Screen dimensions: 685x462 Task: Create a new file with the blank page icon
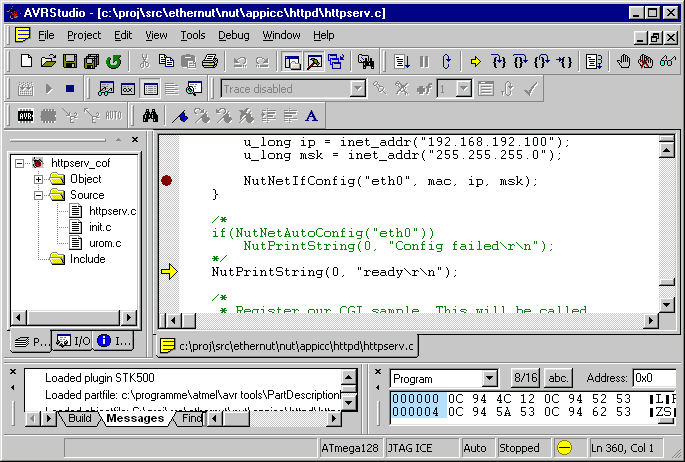pos(26,61)
